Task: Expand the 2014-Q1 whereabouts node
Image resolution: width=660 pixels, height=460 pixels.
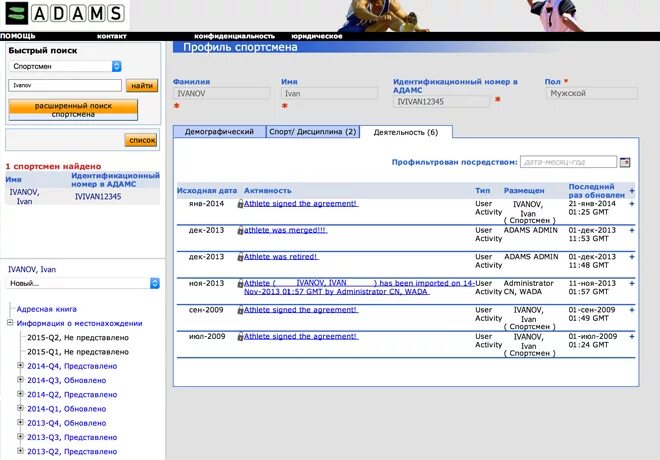Action: [x=20, y=408]
